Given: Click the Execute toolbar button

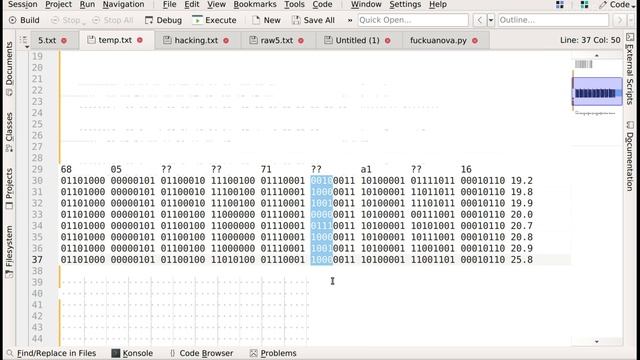Looking at the screenshot, I should [x=214, y=20].
